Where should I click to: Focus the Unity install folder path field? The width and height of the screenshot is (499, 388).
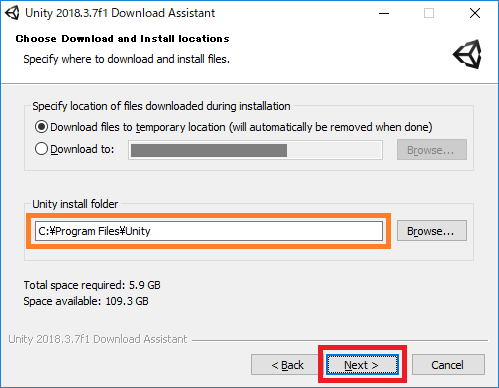(209, 231)
